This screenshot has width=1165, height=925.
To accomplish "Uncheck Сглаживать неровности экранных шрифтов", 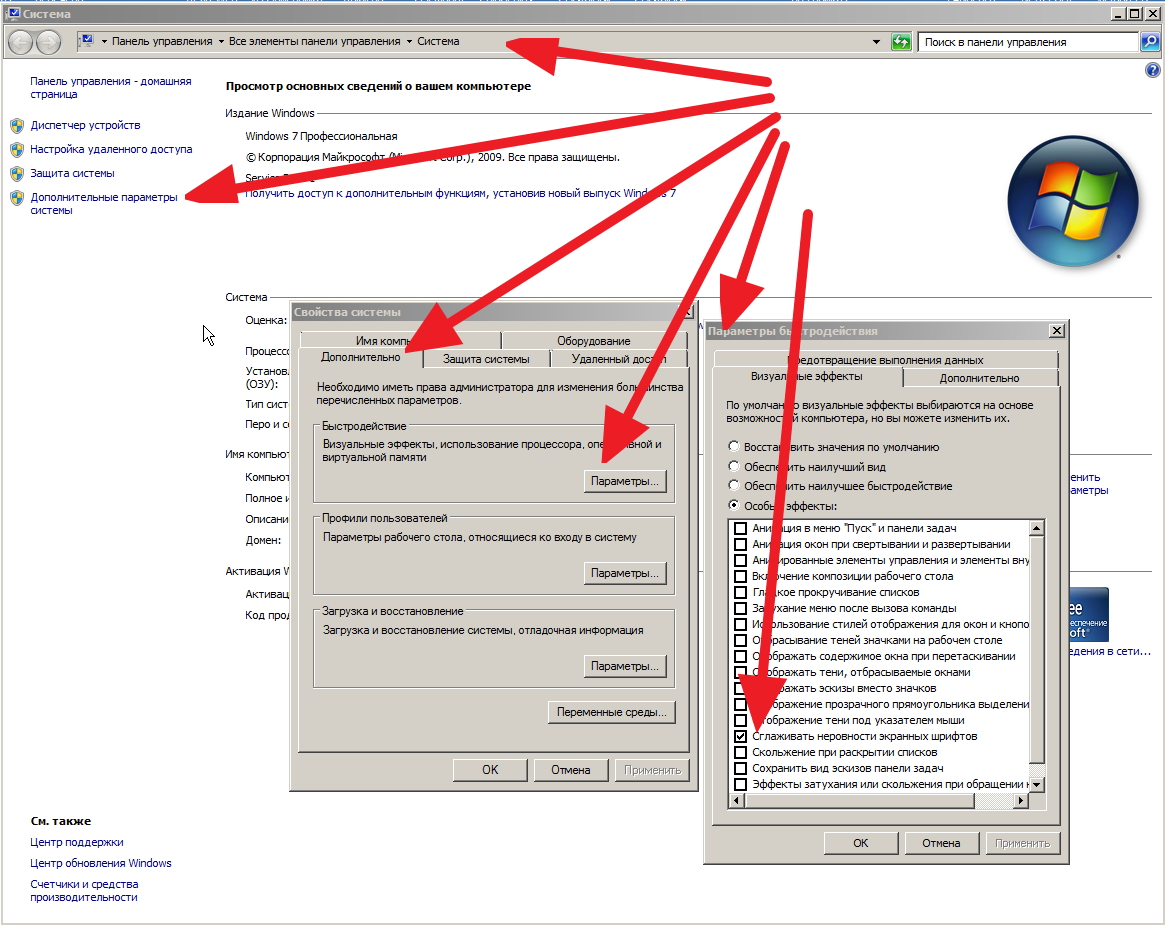I will (740, 736).
